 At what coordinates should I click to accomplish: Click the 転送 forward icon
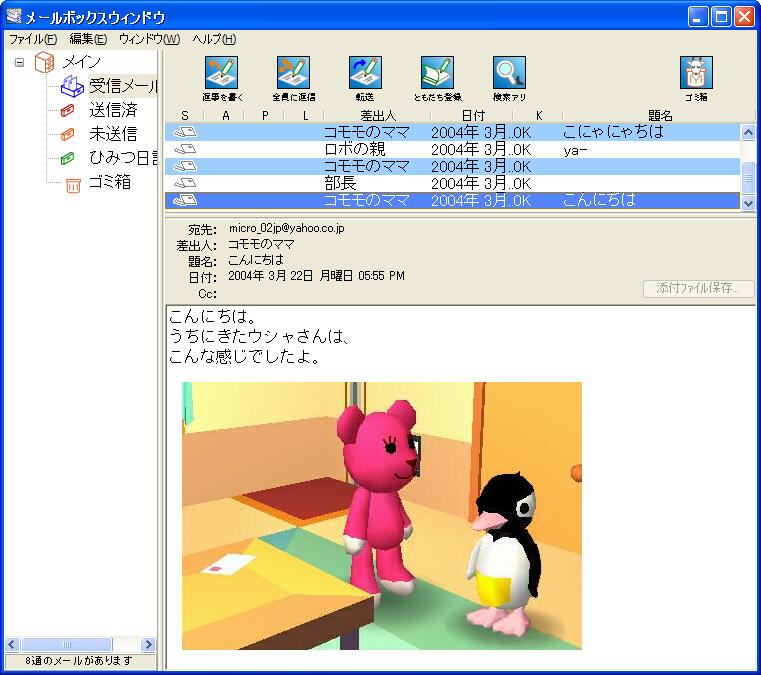pos(365,73)
